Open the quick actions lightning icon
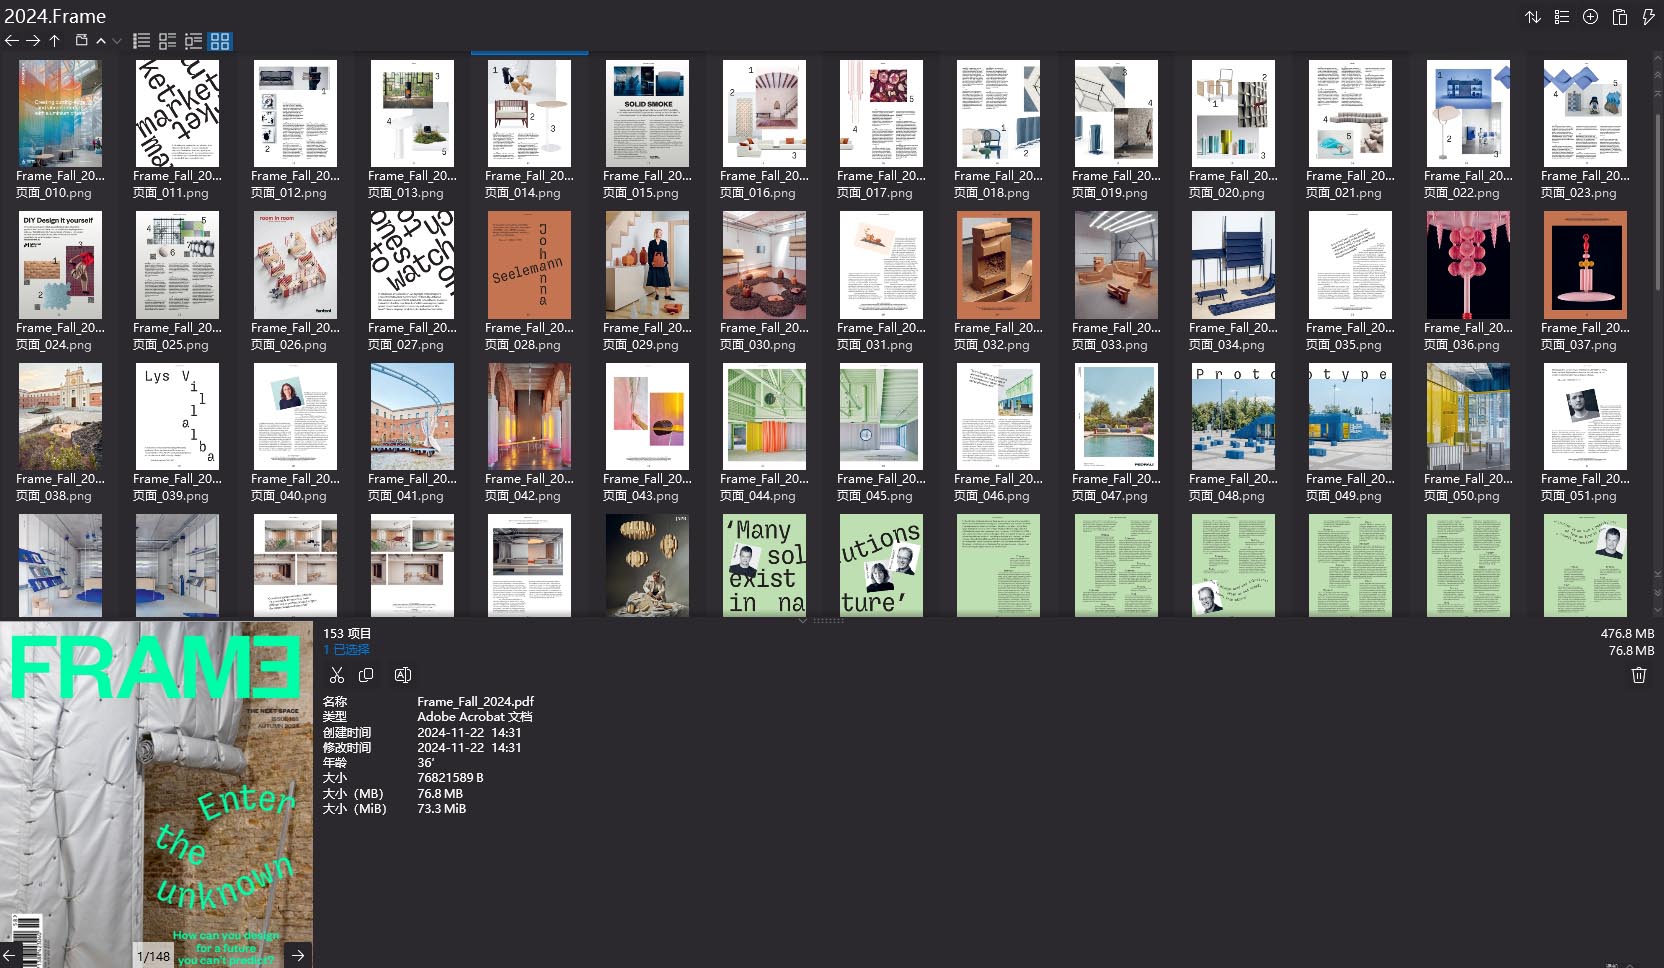The image size is (1664, 968). click(x=1648, y=17)
